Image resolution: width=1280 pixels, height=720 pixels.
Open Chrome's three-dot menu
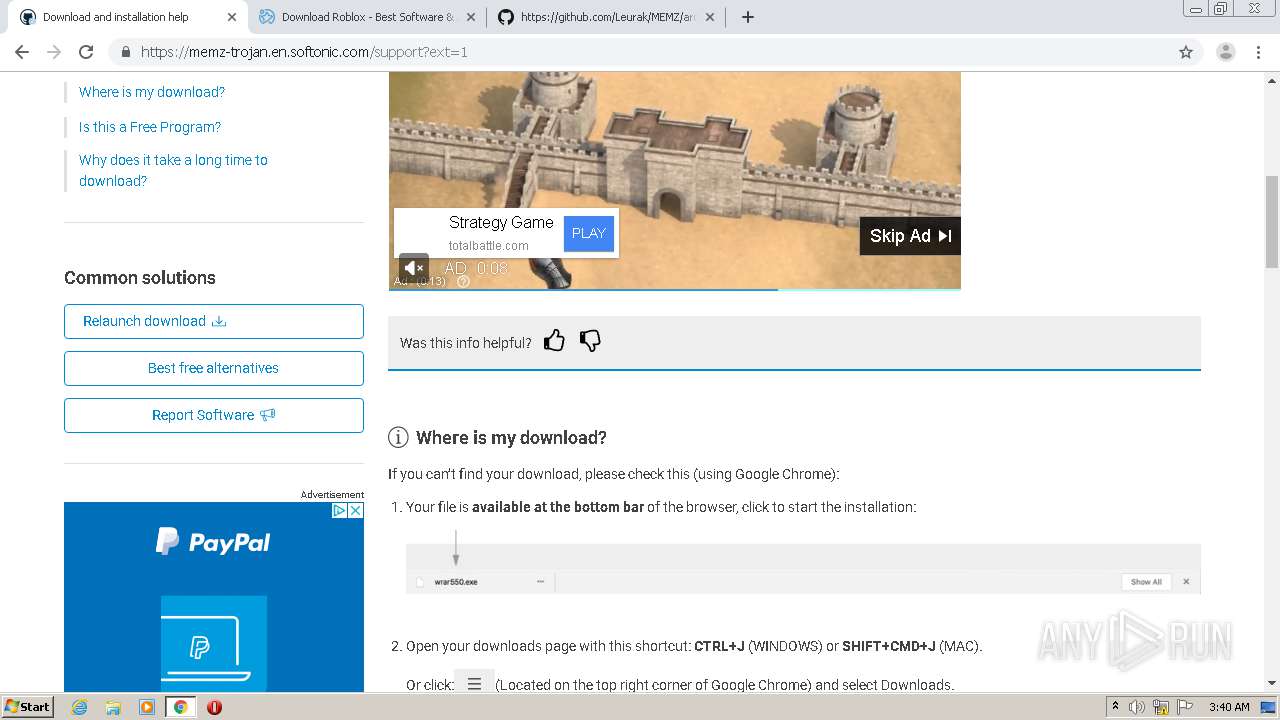1258,52
